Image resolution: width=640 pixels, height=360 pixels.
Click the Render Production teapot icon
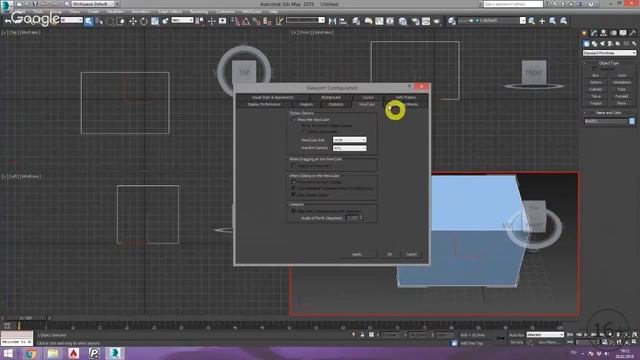[x=436, y=21]
